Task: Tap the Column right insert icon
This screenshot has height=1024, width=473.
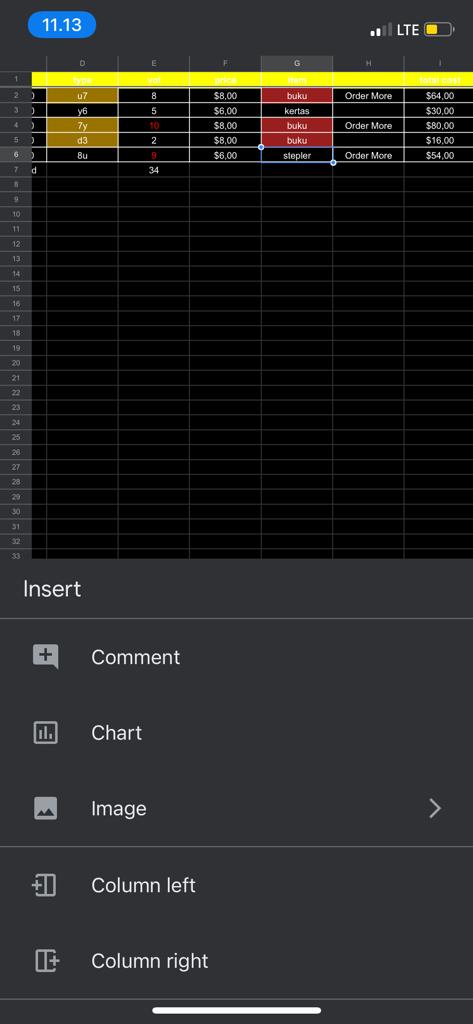Action: pyautogui.click(x=46, y=961)
